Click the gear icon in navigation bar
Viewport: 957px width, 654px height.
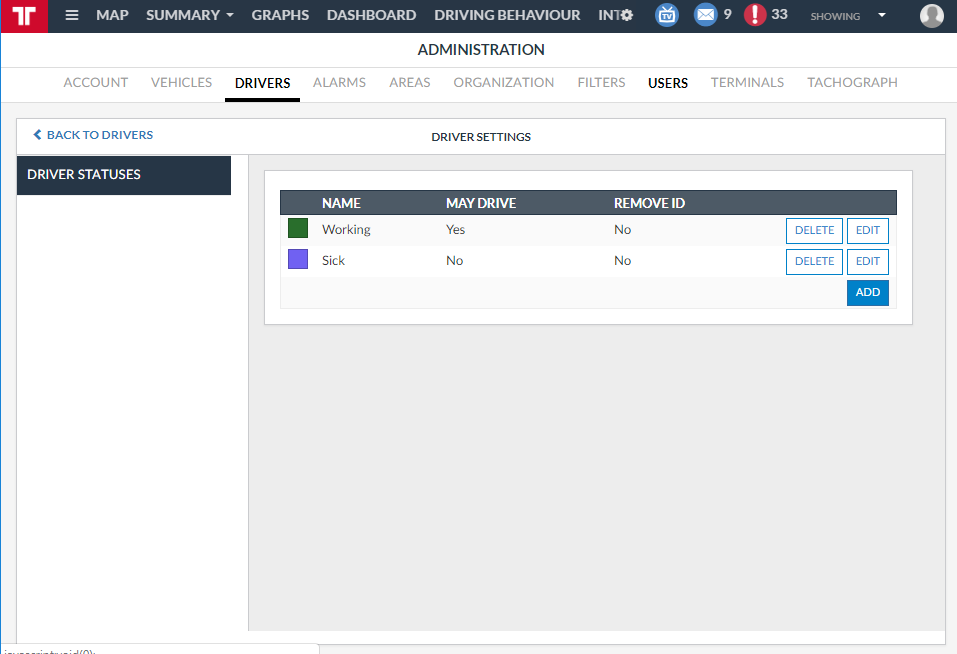point(627,16)
